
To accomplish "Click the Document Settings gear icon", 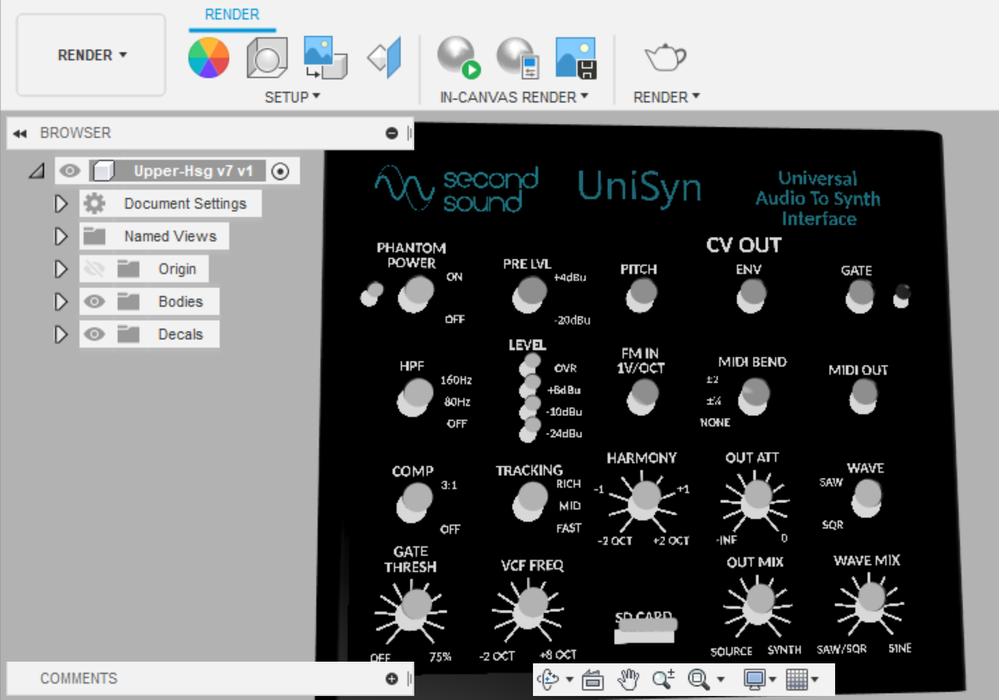I will point(94,204).
